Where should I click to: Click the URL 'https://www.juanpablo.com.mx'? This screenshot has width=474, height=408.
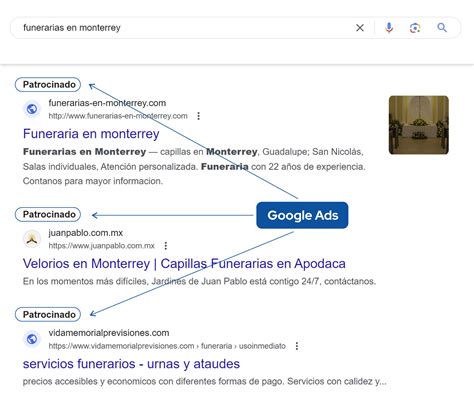tap(102, 246)
